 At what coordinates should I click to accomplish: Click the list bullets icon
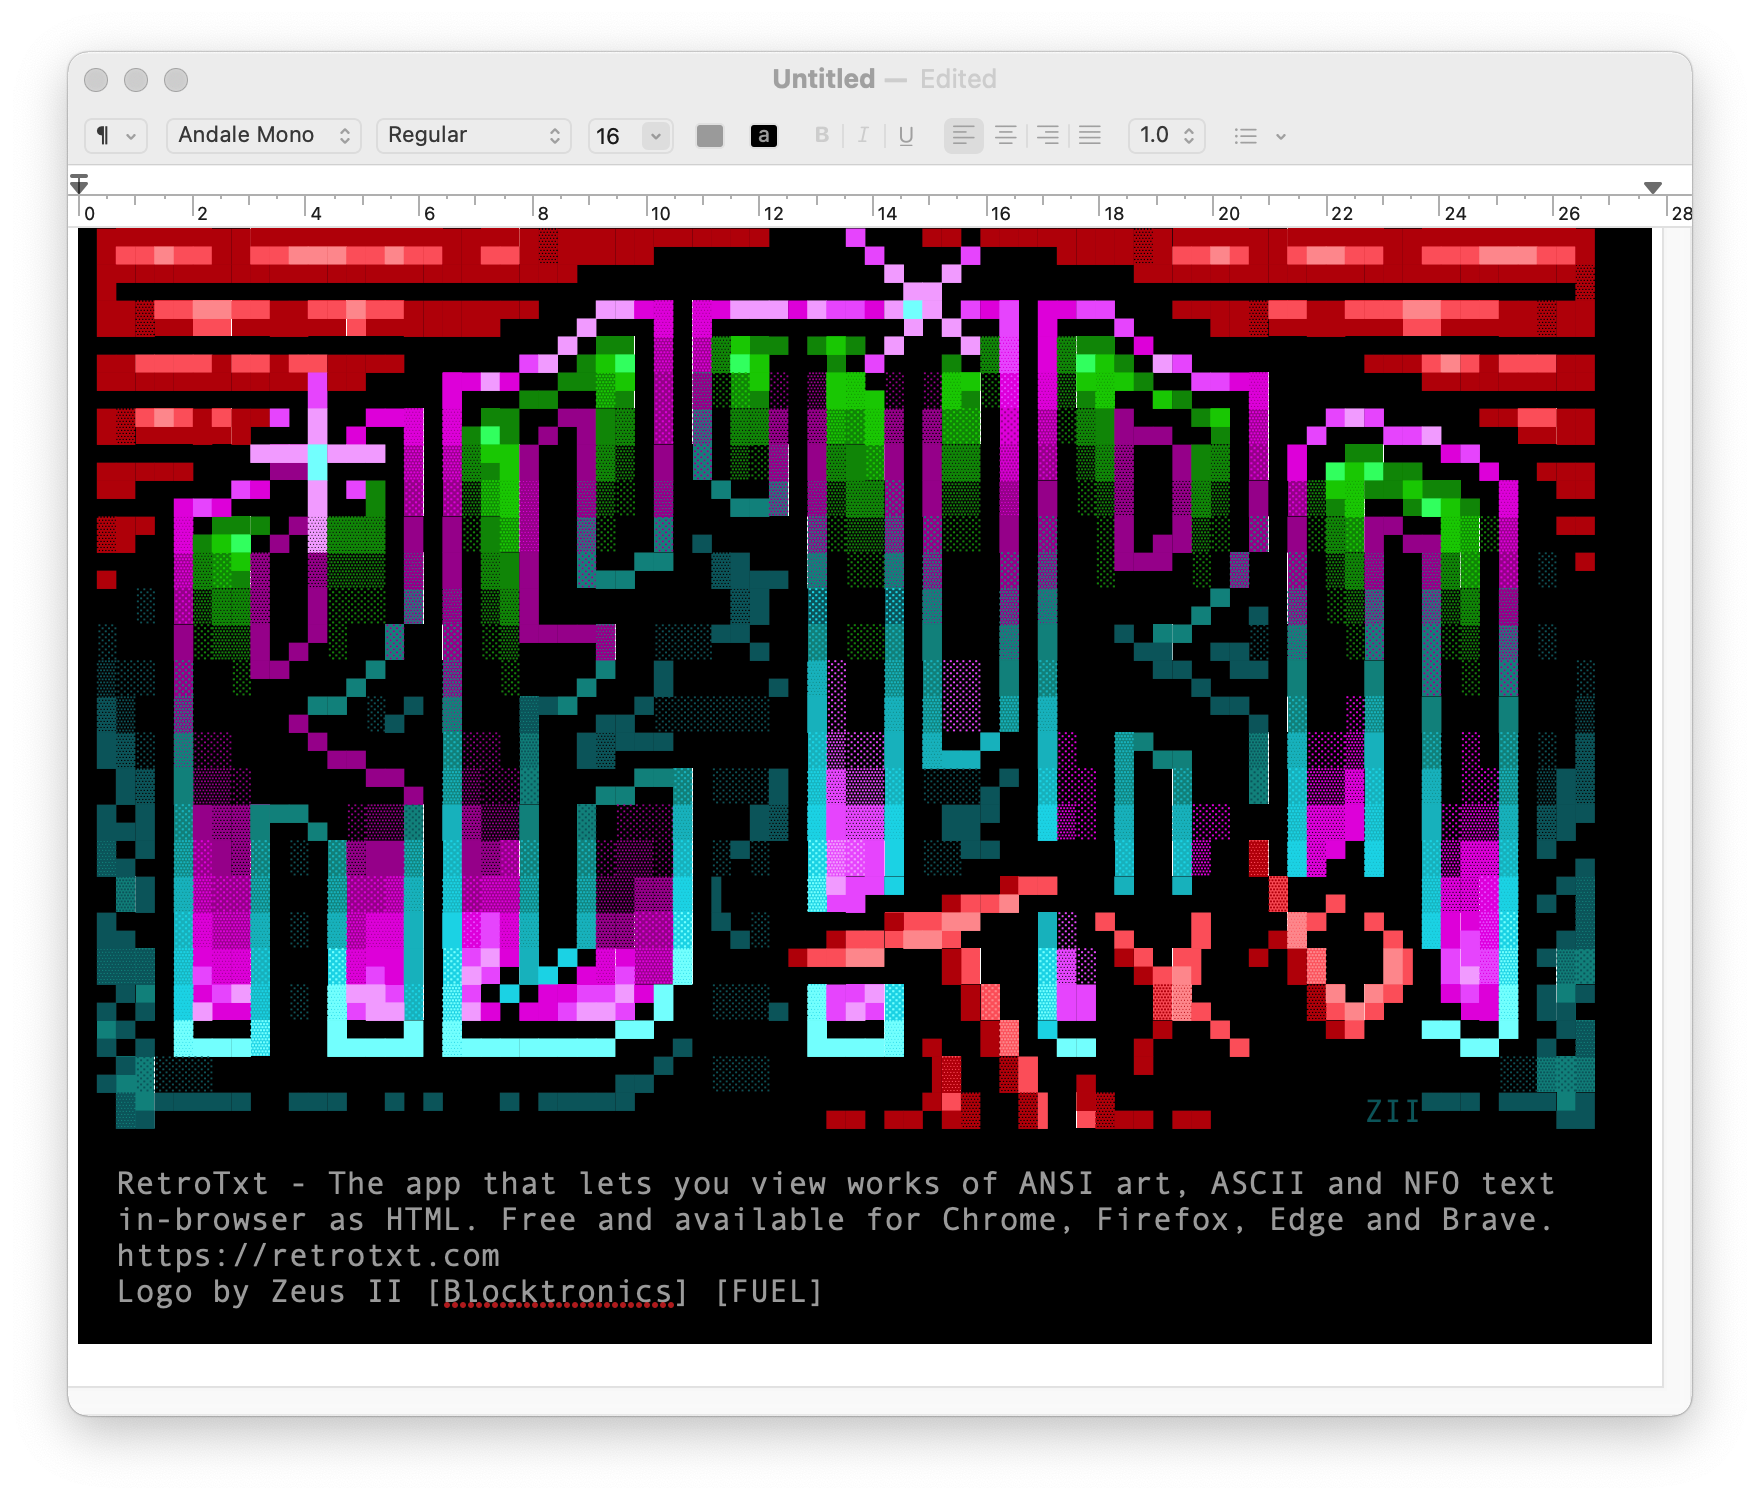tap(1245, 135)
